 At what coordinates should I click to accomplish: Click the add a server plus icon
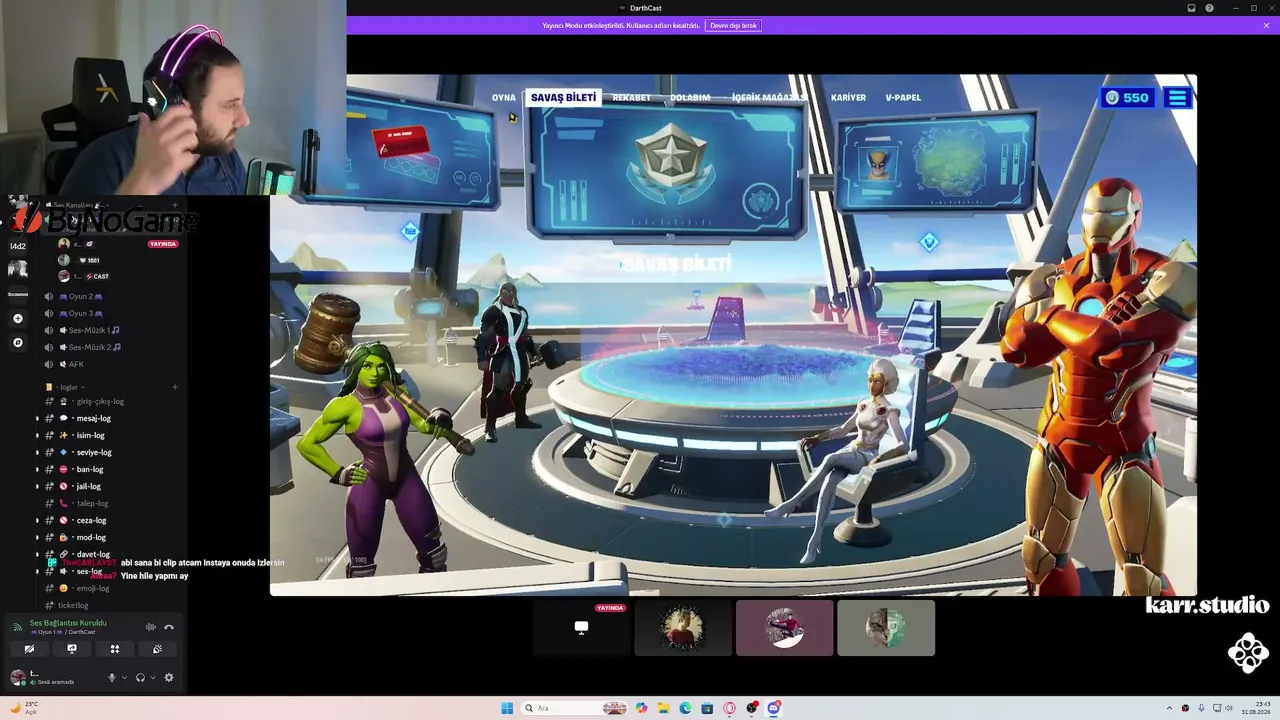coord(17,318)
